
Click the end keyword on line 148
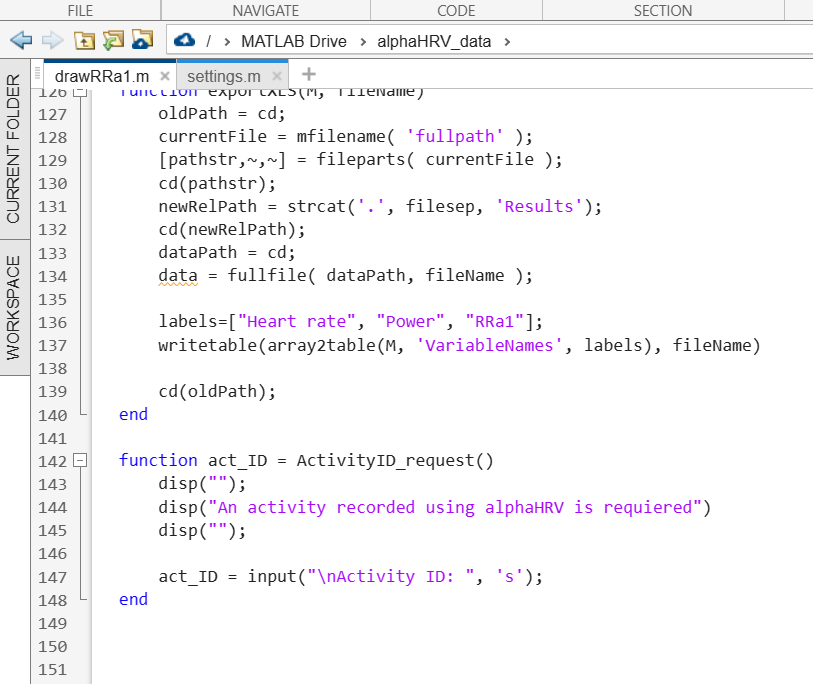(133, 599)
